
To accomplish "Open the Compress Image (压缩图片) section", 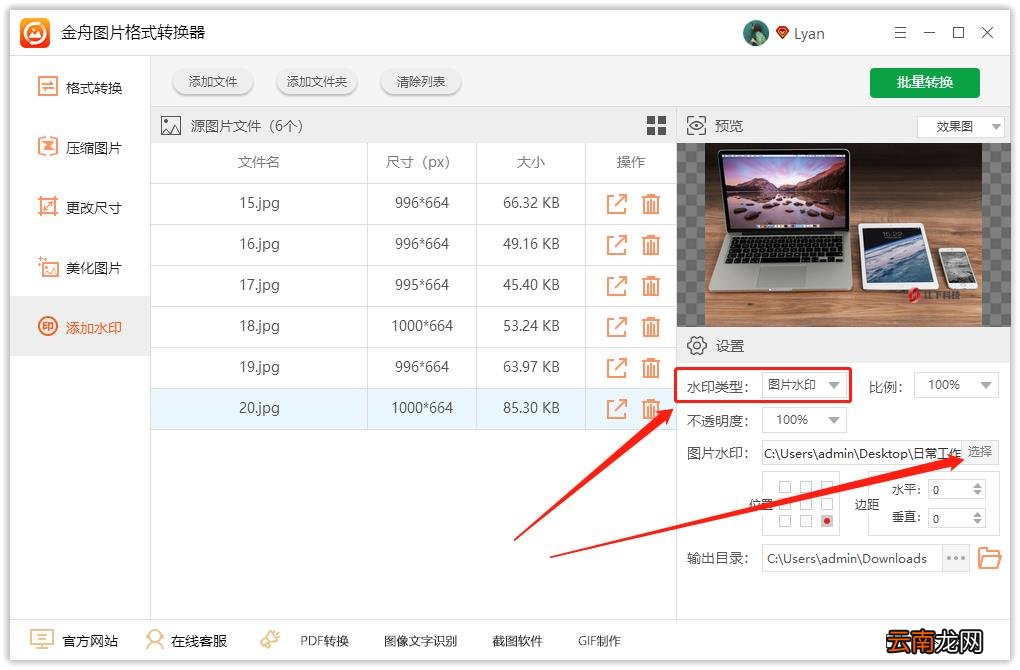I will 80,148.
